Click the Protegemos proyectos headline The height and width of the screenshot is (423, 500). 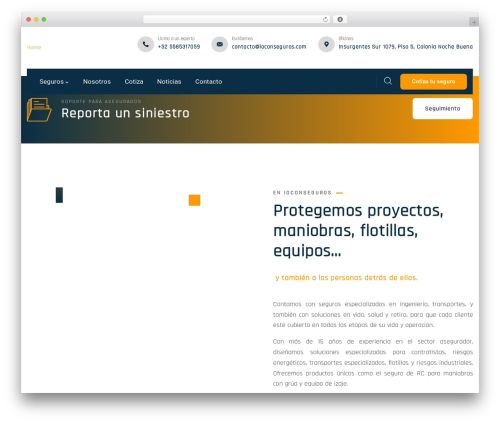pyautogui.click(x=358, y=230)
